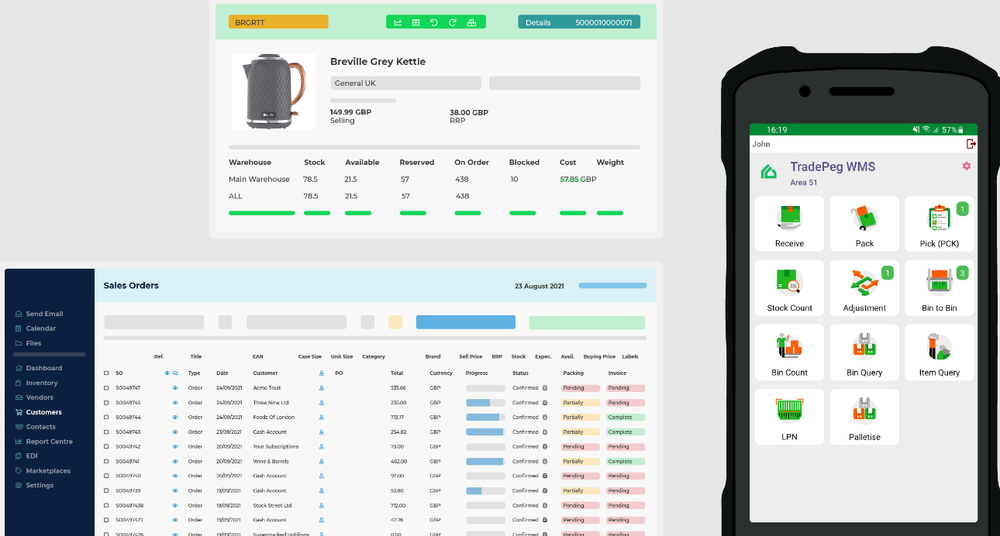Open the pink settings gear on the phone

tap(966, 166)
